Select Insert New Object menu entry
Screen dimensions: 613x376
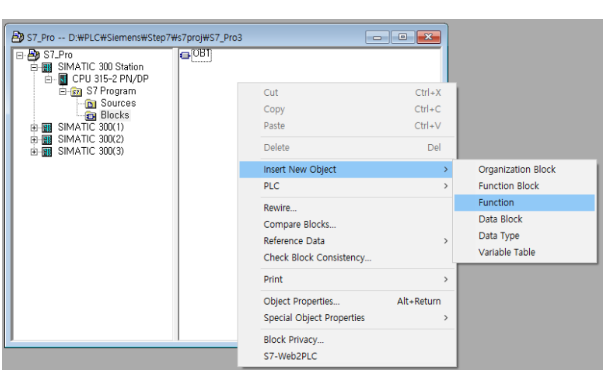[x=346, y=170]
